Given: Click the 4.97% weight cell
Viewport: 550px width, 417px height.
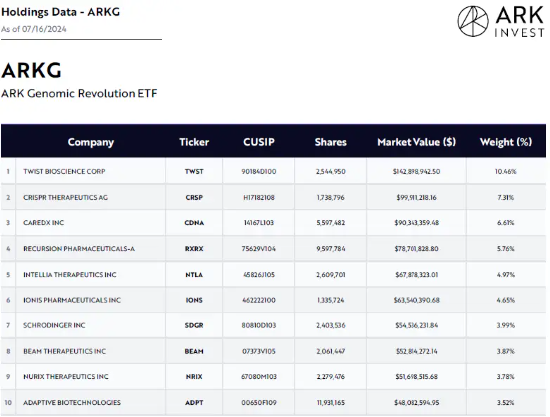Looking at the screenshot, I should [x=506, y=275].
